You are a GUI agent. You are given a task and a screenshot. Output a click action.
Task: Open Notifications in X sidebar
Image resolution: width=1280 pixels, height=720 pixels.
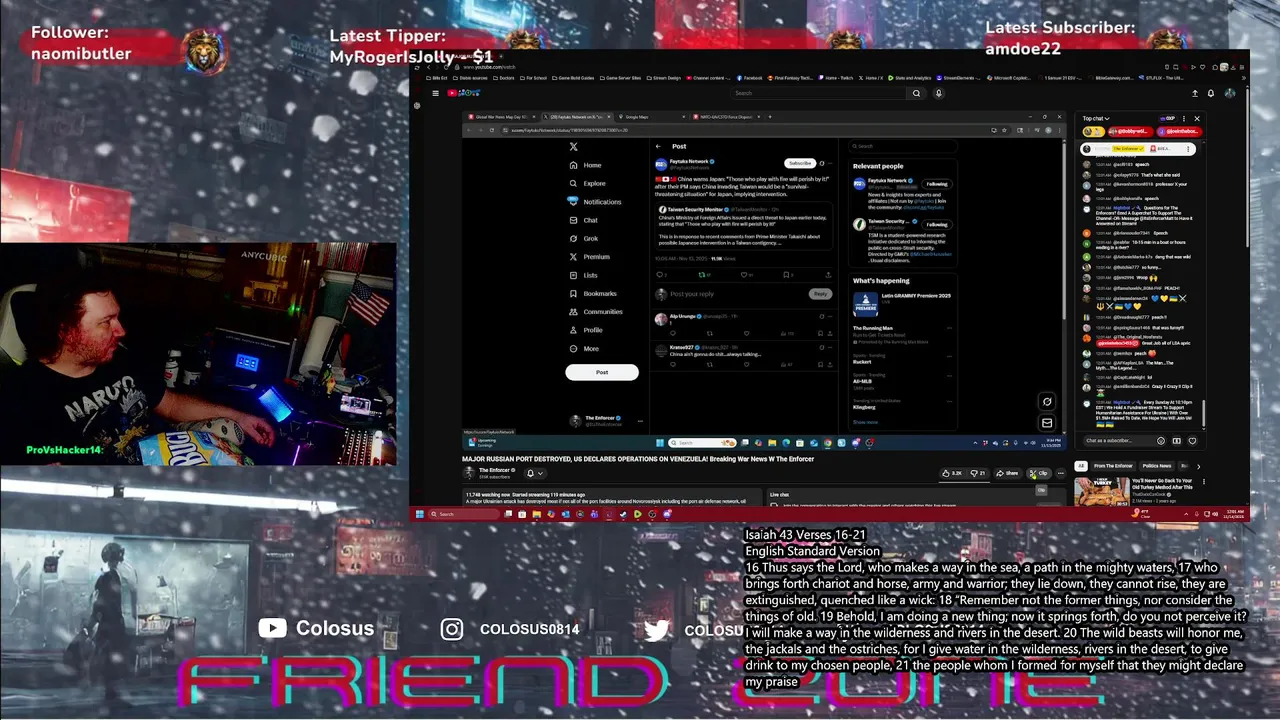tap(595, 202)
